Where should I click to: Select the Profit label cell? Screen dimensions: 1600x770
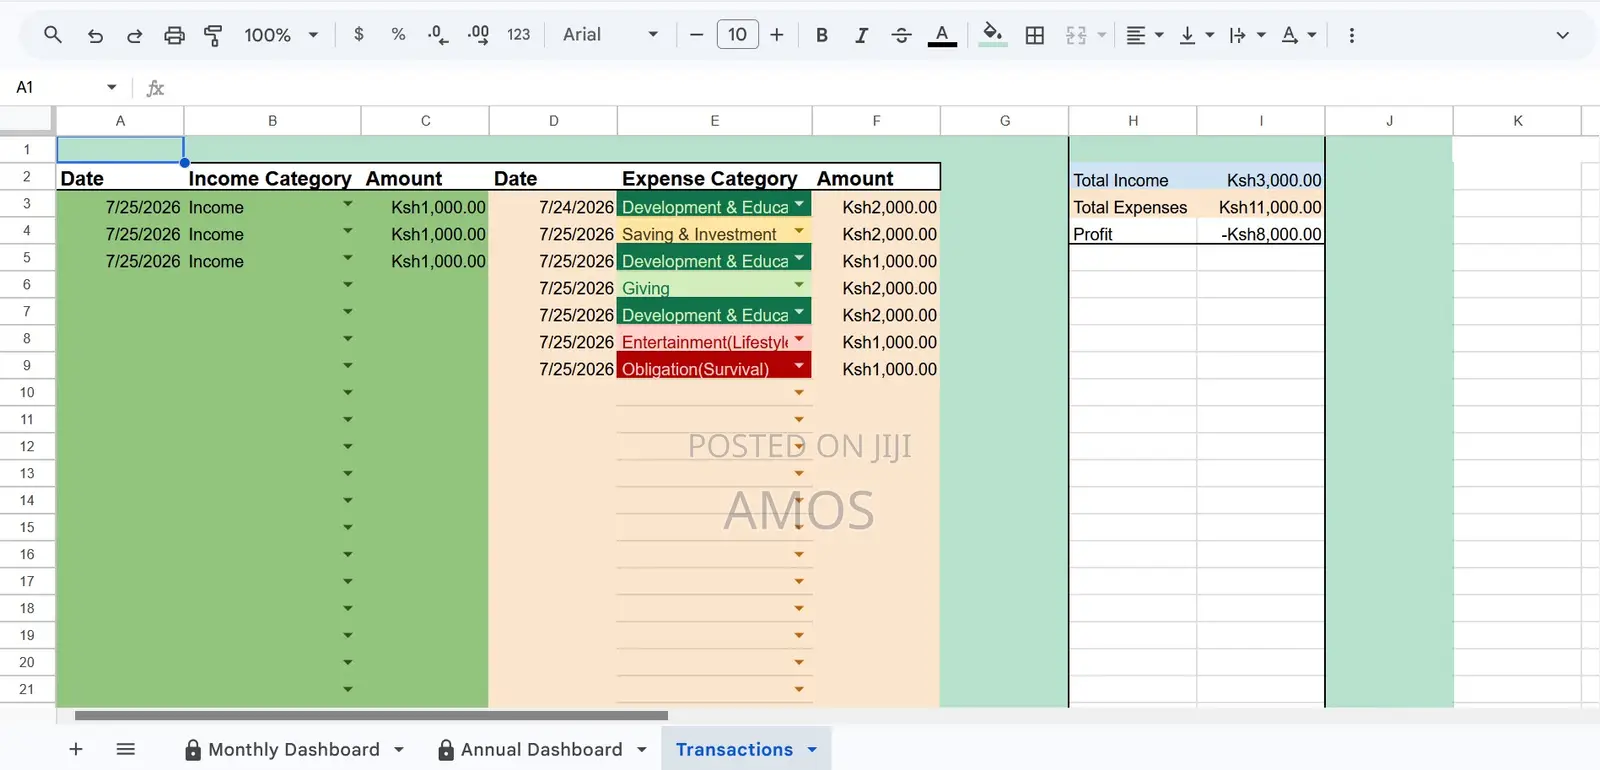coord(1133,234)
